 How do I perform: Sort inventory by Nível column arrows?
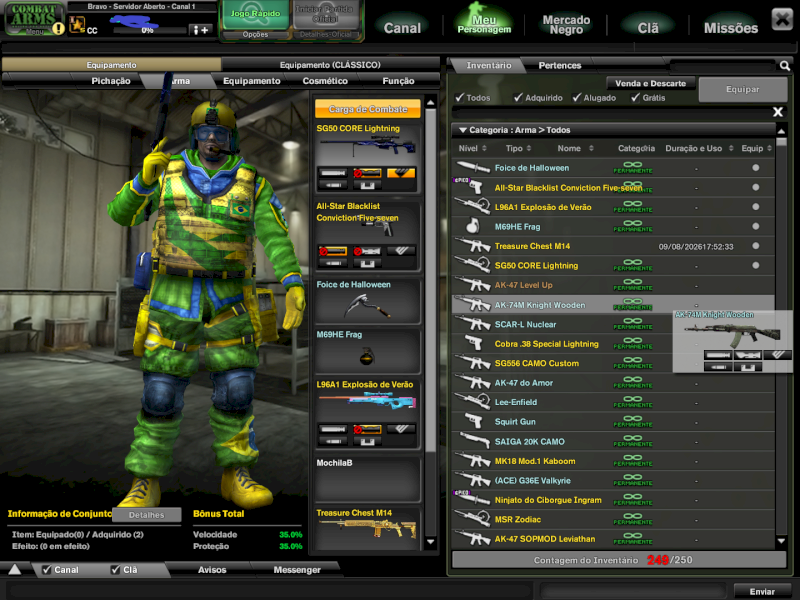click(x=484, y=148)
